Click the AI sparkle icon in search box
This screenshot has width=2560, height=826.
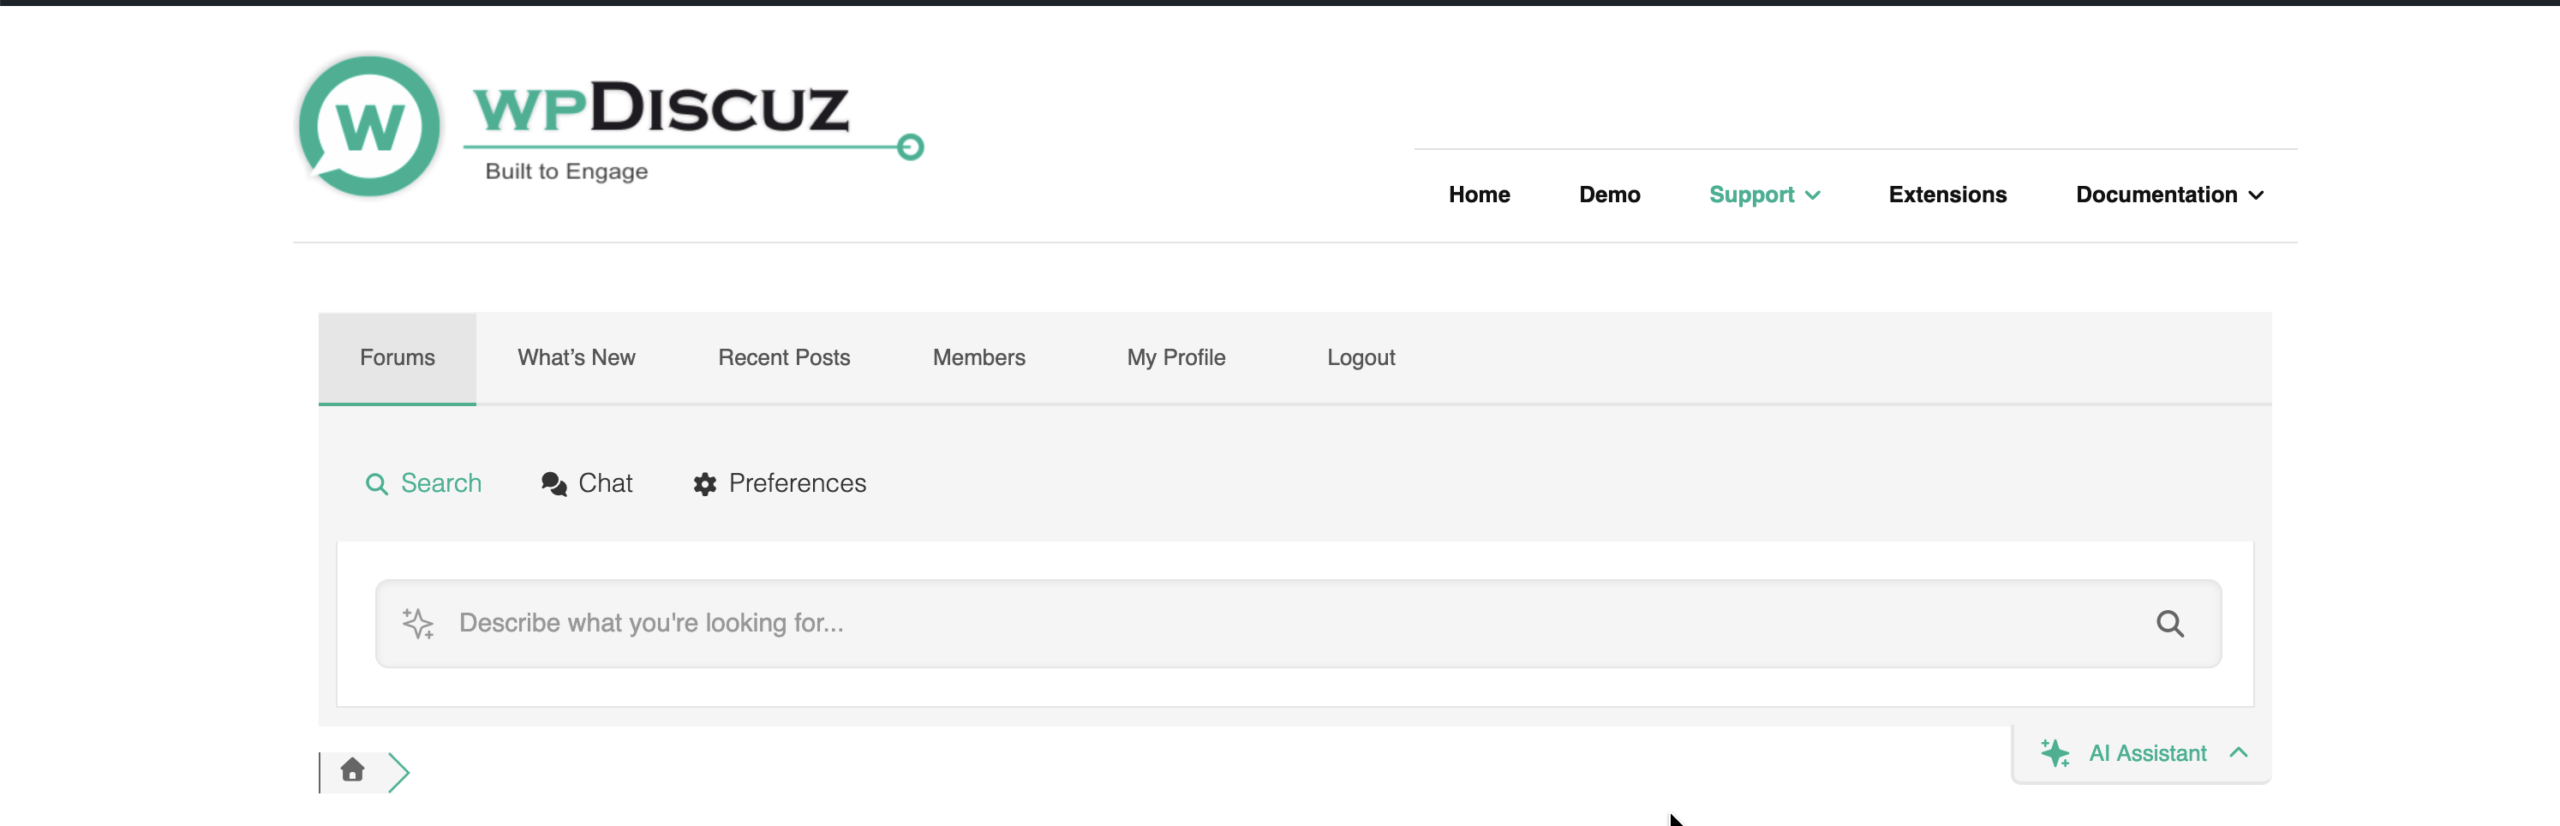click(x=418, y=623)
